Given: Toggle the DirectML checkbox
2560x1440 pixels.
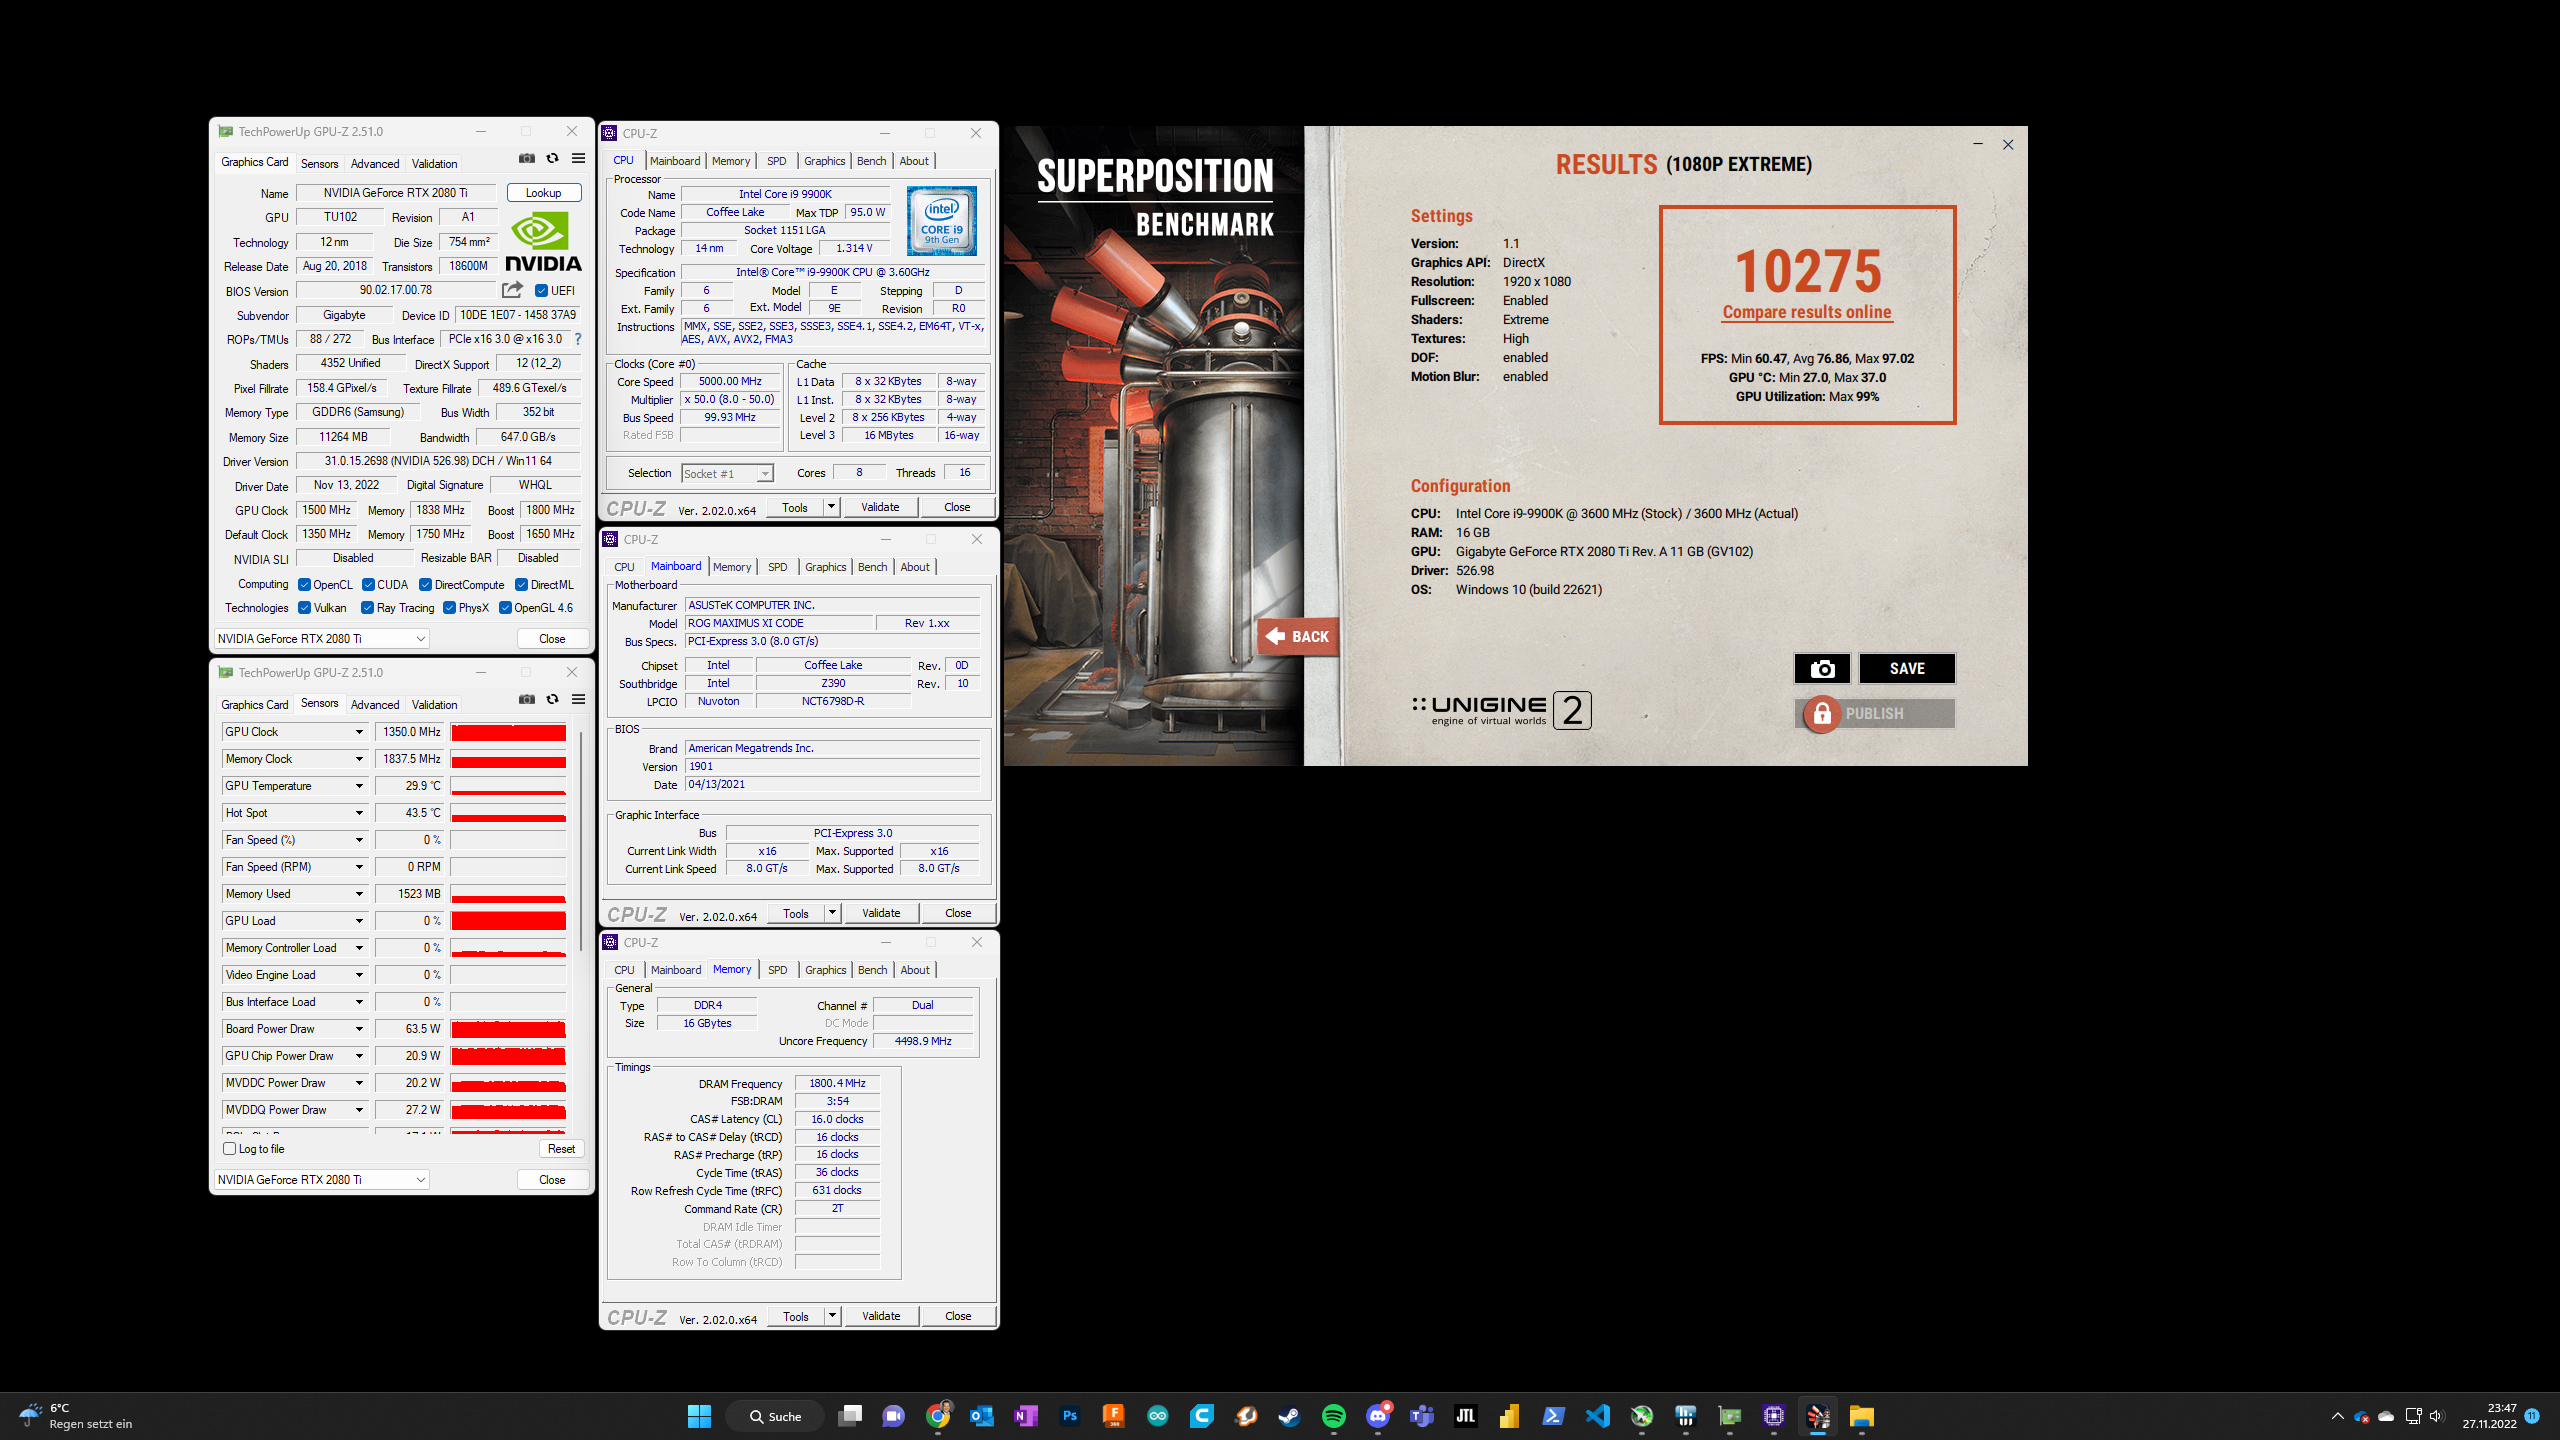Looking at the screenshot, I should 521,585.
